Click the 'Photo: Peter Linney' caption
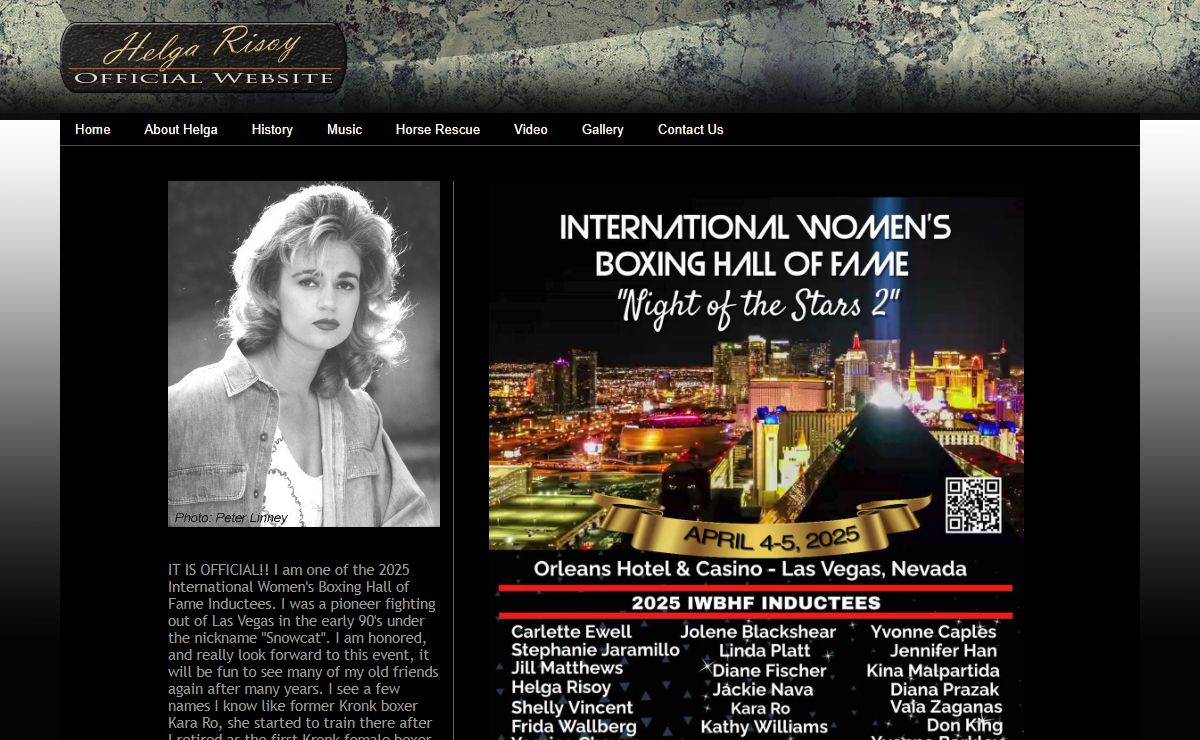This screenshot has height=740, width=1200. 231,518
